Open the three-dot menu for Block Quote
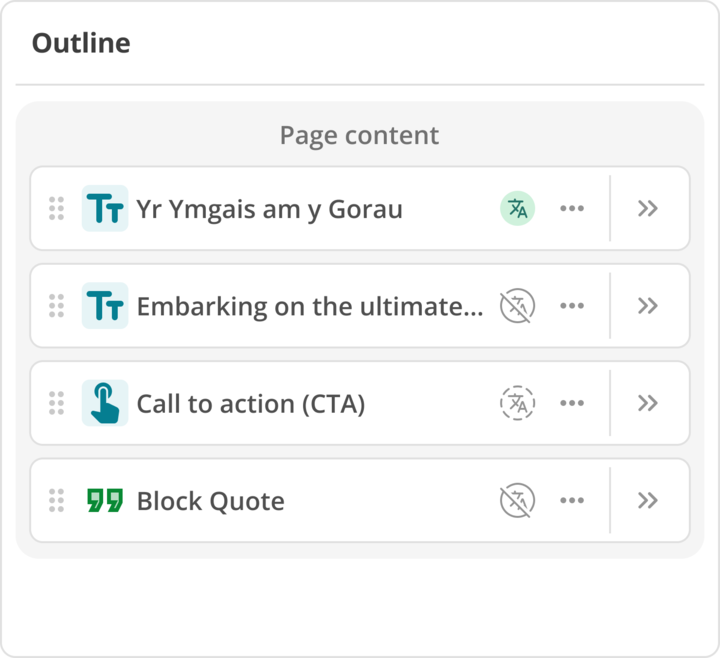The image size is (720, 658). pos(572,500)
